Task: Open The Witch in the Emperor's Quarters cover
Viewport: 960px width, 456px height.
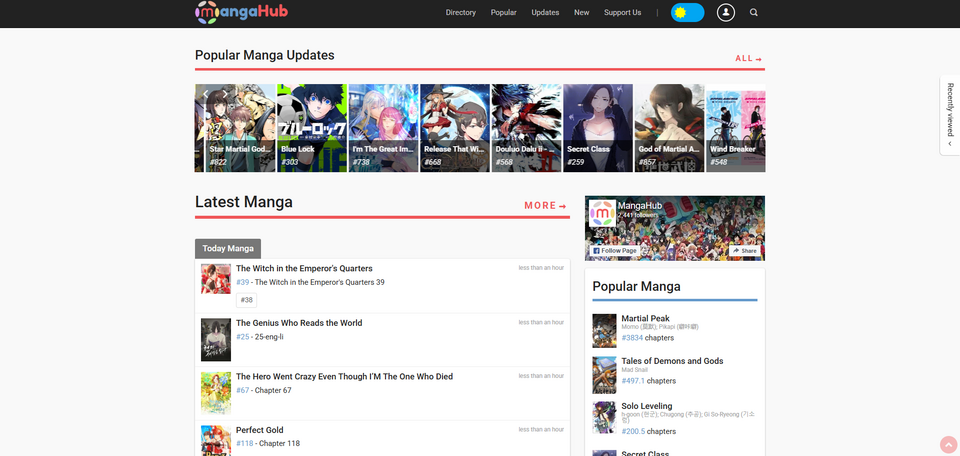Action: [x=216, y=279]
